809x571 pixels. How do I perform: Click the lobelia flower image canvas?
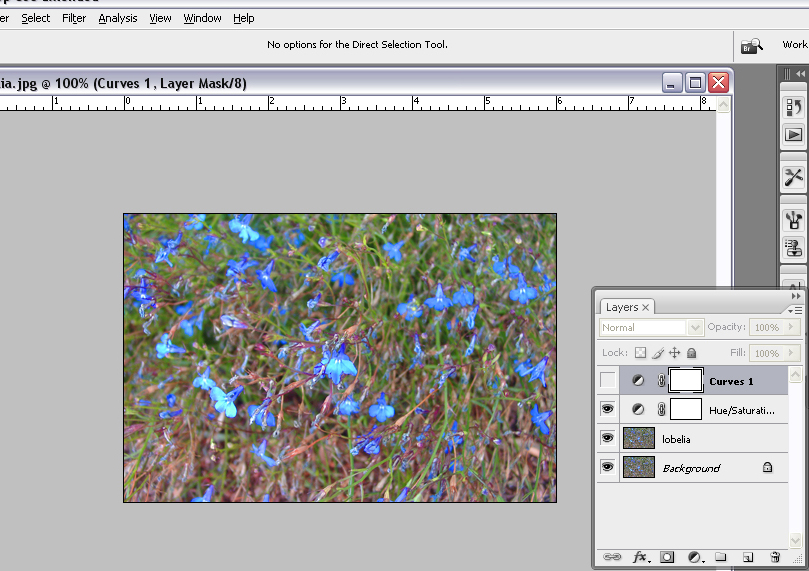340,358
